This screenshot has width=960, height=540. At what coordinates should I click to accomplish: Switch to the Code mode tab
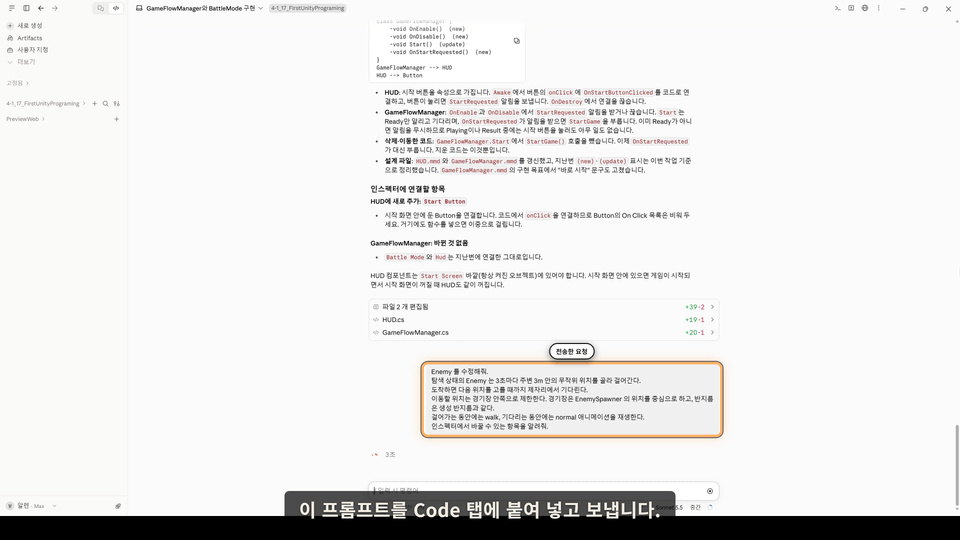116,8
